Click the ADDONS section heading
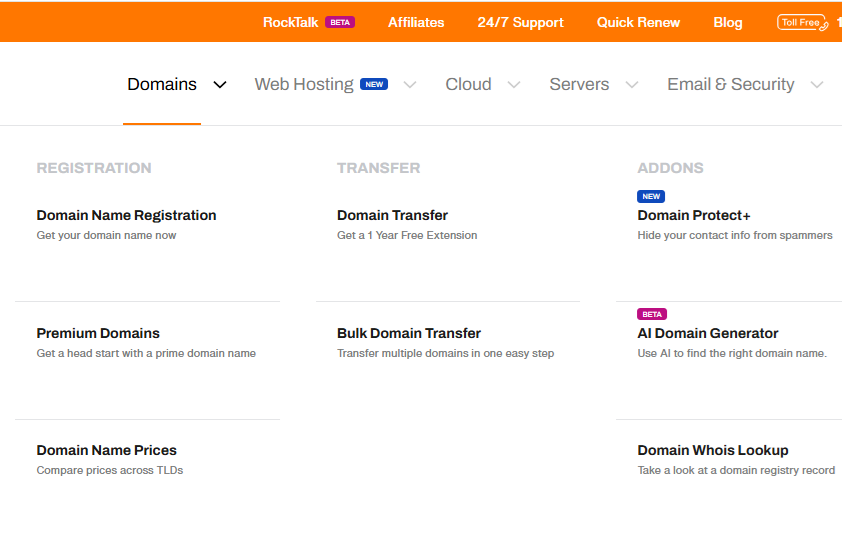The image size is (842, 533). [x=670, y=168]
